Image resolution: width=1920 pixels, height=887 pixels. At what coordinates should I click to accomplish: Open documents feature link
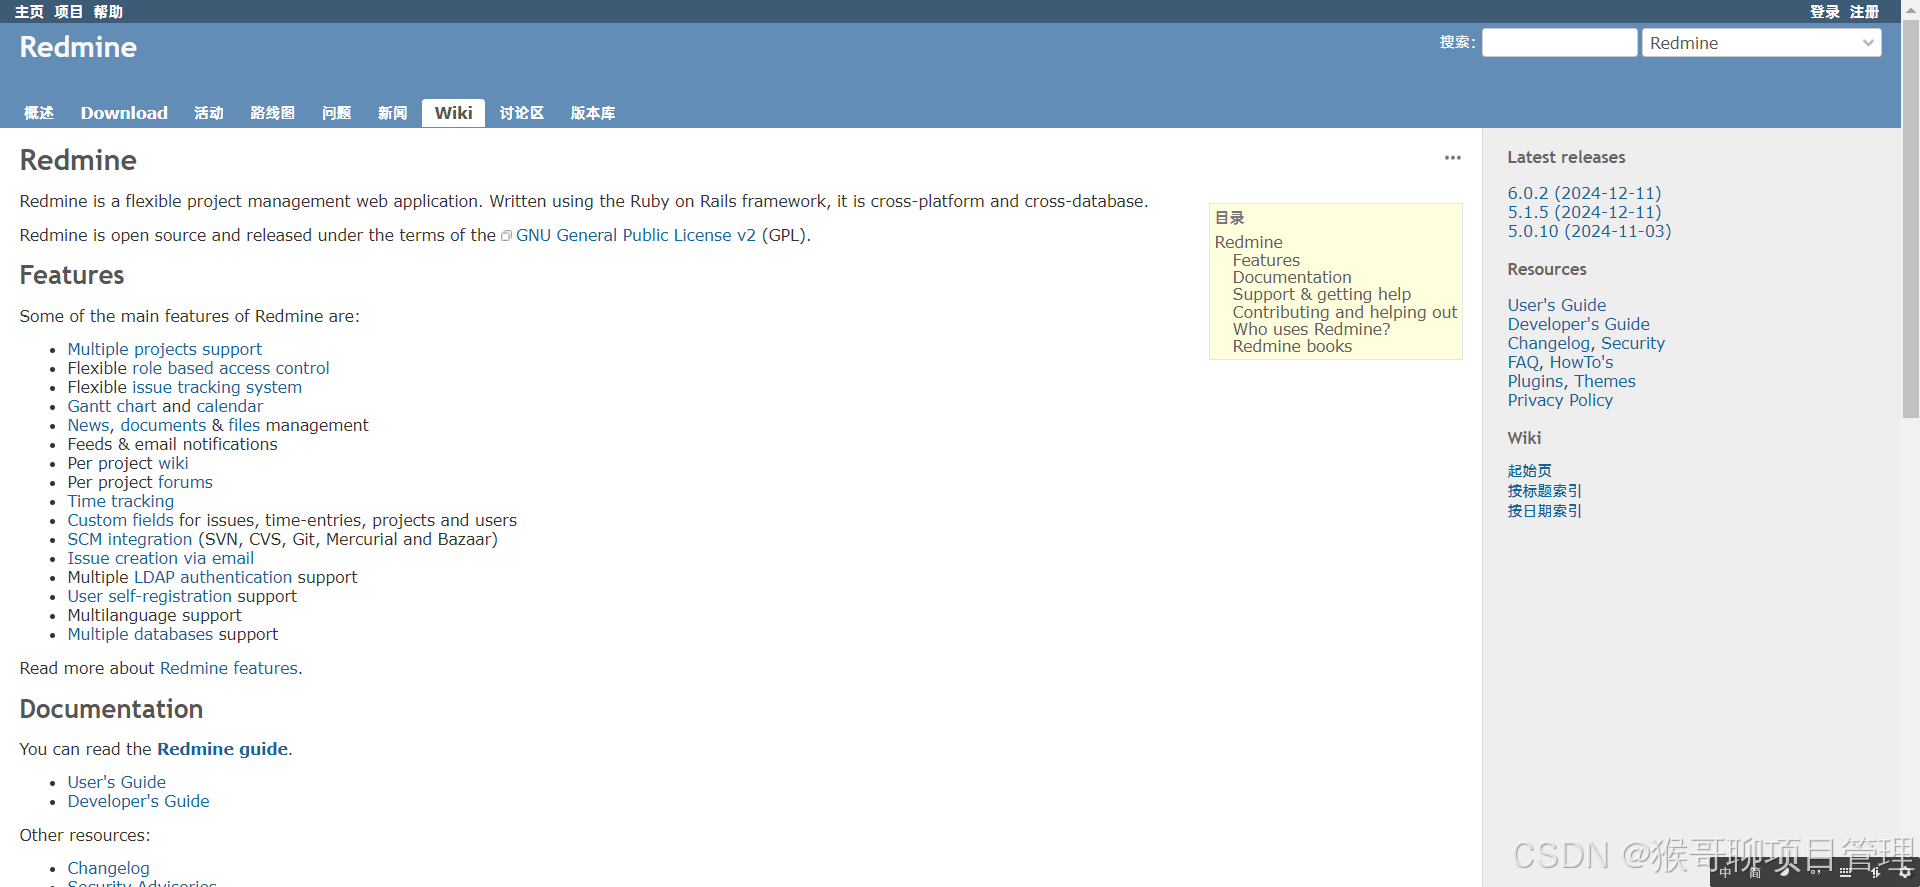(x=163, y=425)
